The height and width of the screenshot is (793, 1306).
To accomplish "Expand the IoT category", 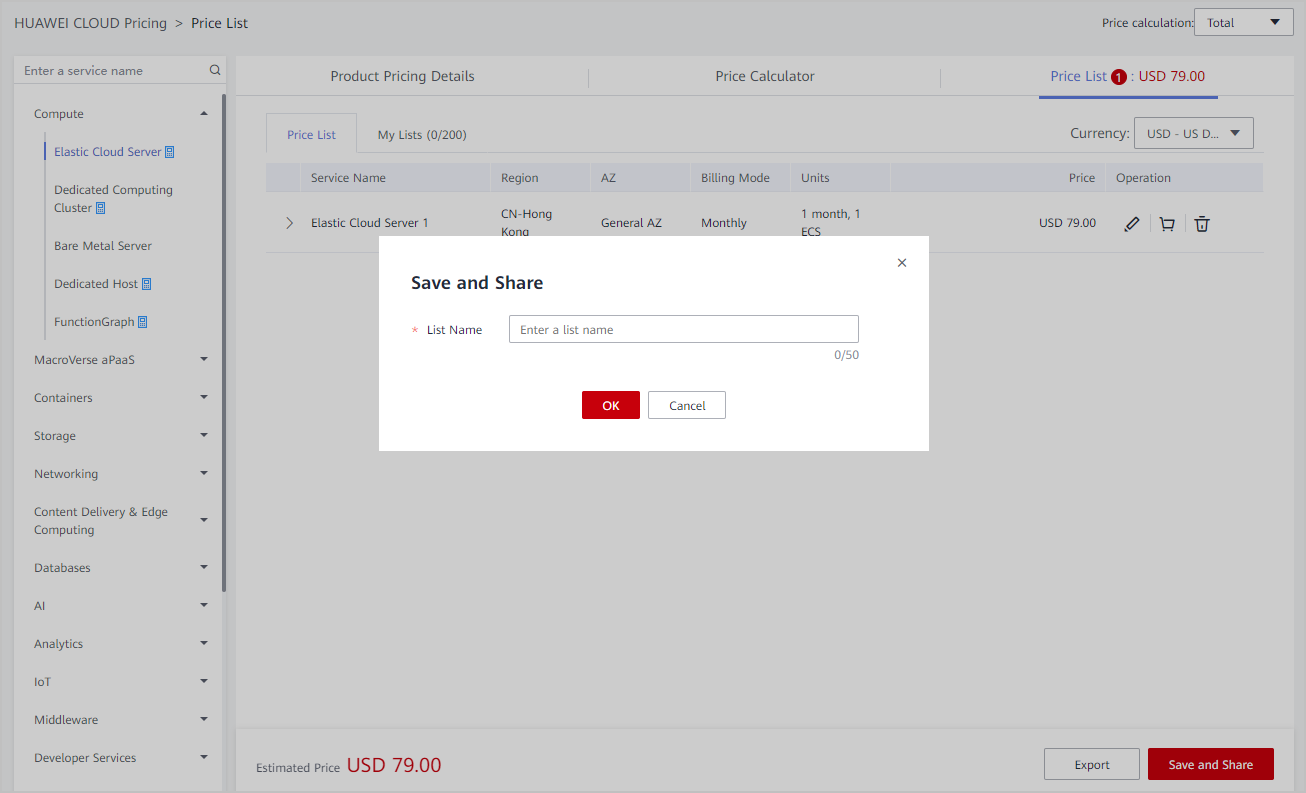I will coord(204,682).
